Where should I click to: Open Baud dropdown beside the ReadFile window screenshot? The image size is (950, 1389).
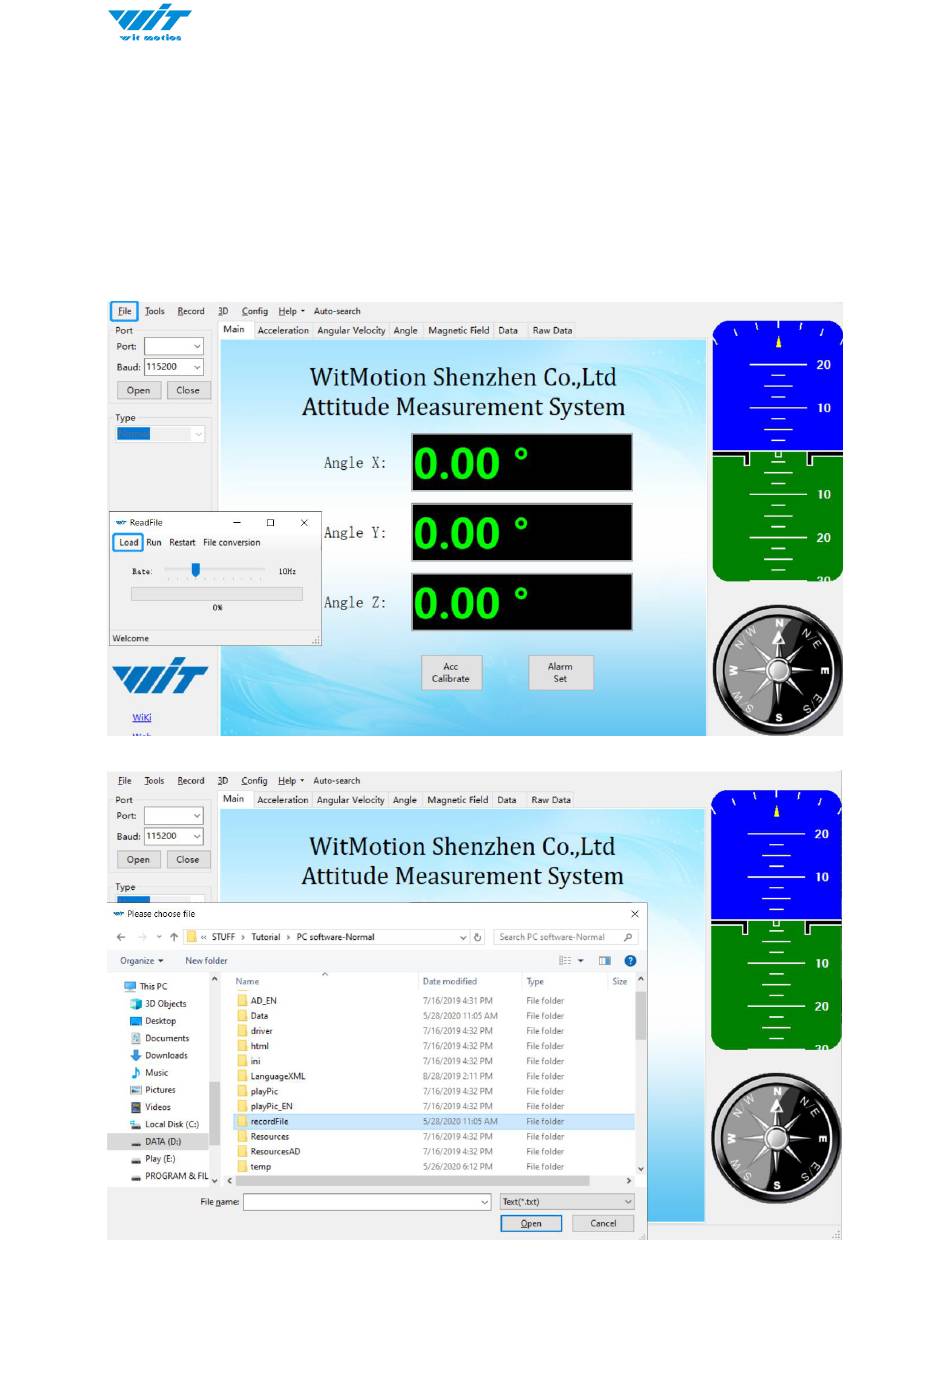tap(197, 367)
